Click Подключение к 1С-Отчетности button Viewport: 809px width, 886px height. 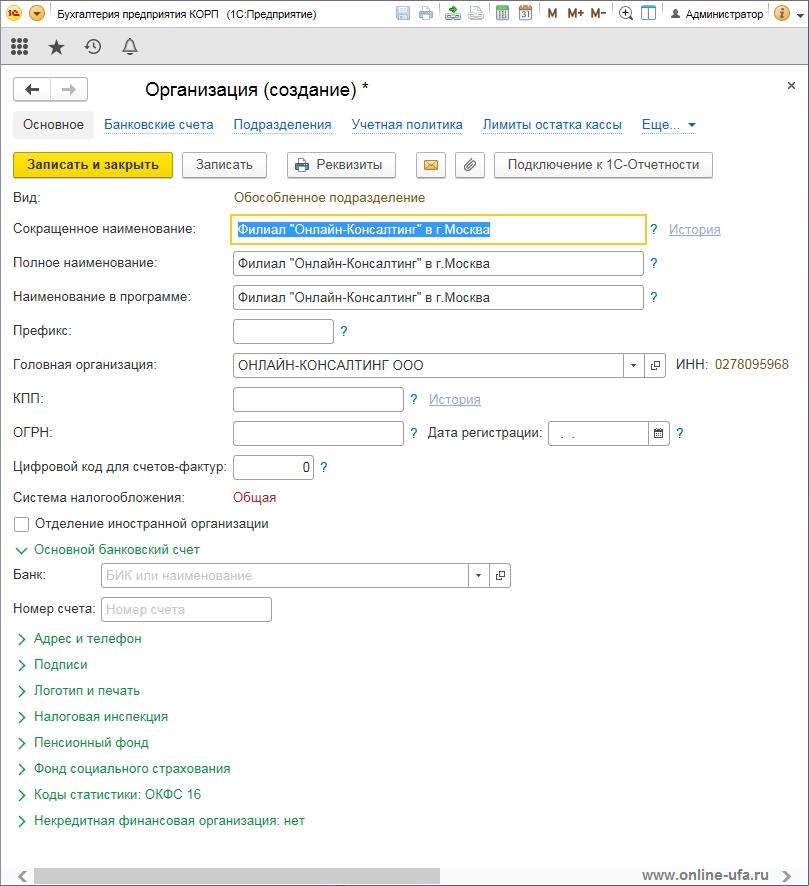point(603,165)
